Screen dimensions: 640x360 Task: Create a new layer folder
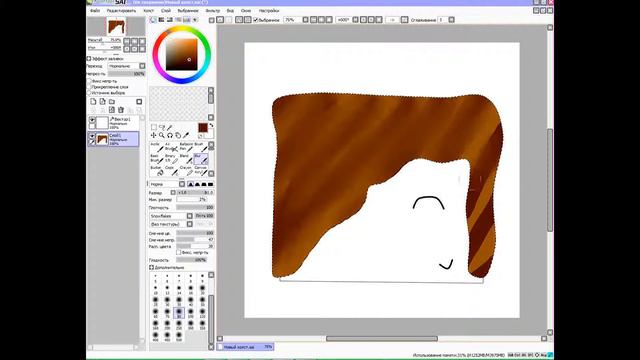(112, 102)
